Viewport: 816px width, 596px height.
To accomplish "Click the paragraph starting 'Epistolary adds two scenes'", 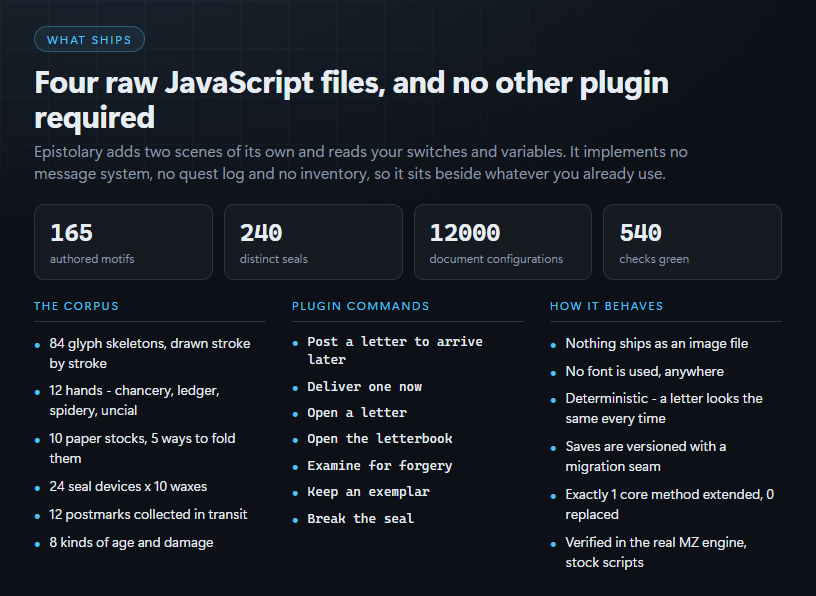I will click(361, 162).
